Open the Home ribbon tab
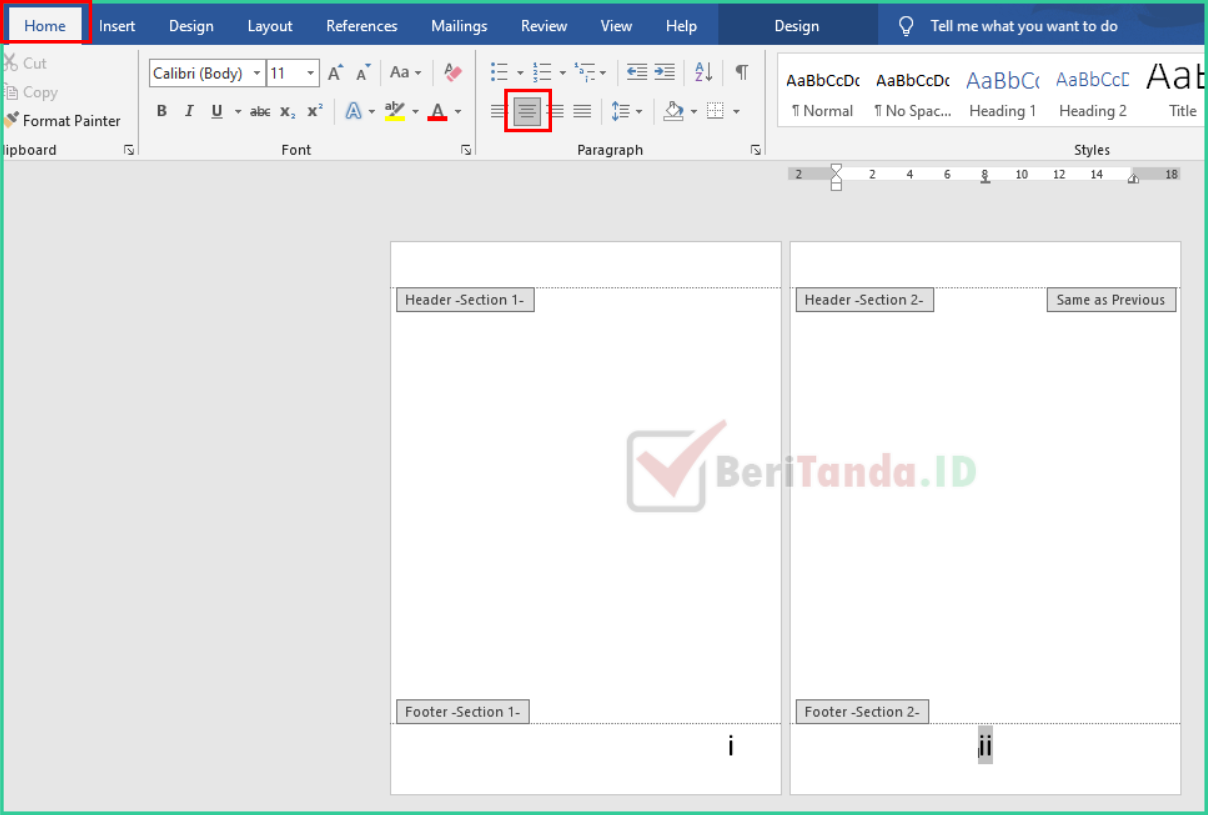This screenshot has height=815, width=1208. pyautogui.click(x=45, y=26)
